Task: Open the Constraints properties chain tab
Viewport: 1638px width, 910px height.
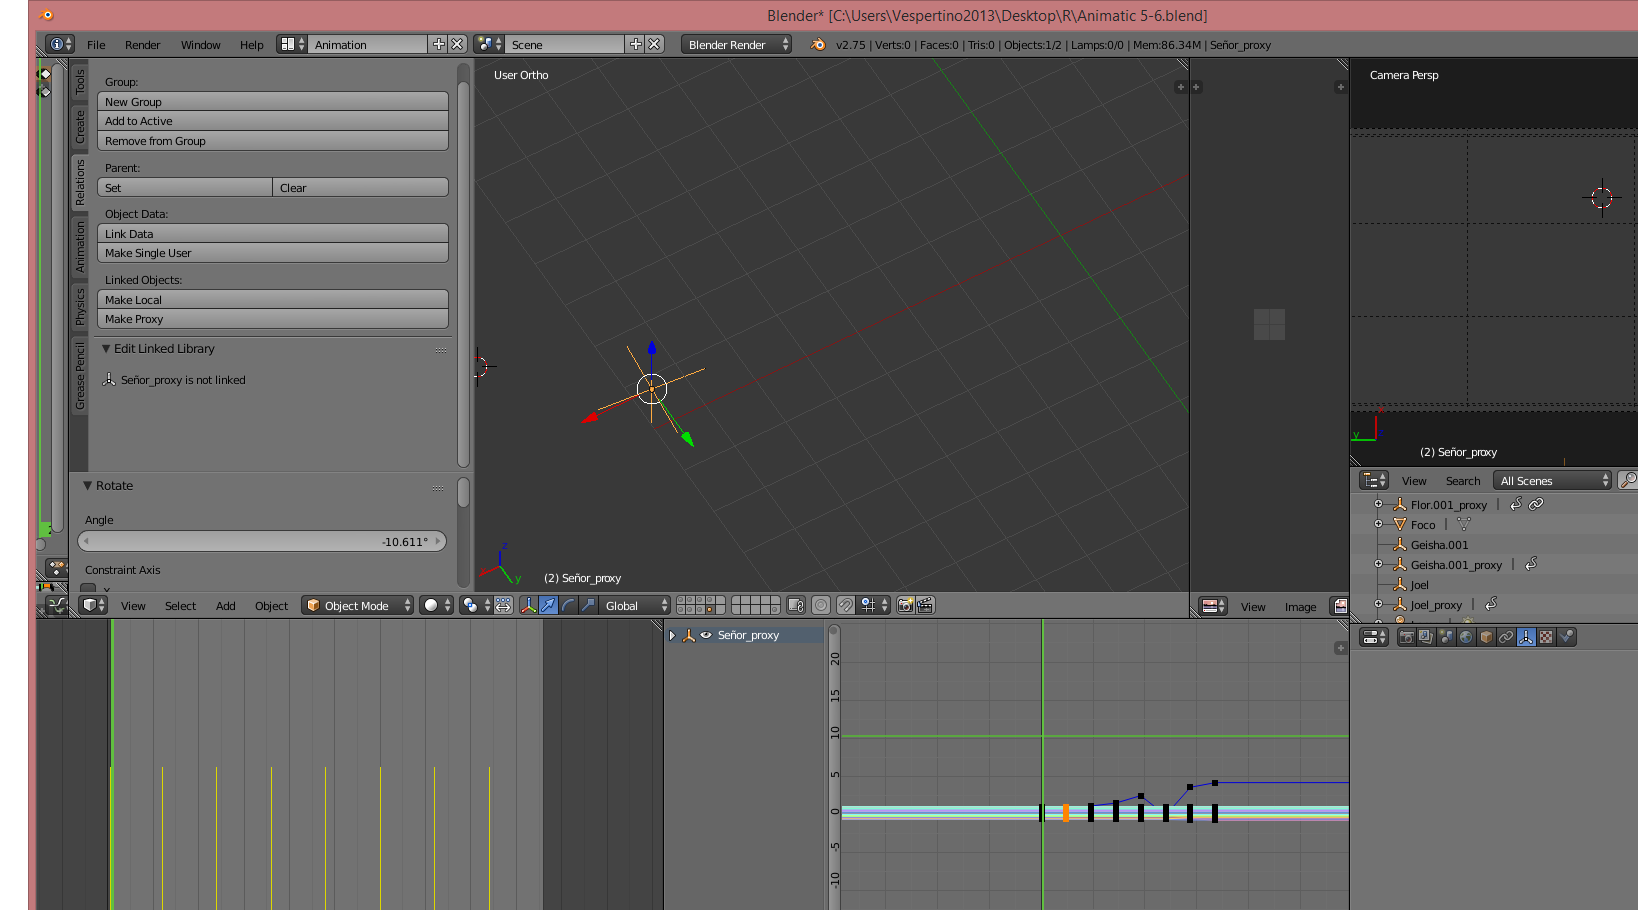Action: [1506, 637]
